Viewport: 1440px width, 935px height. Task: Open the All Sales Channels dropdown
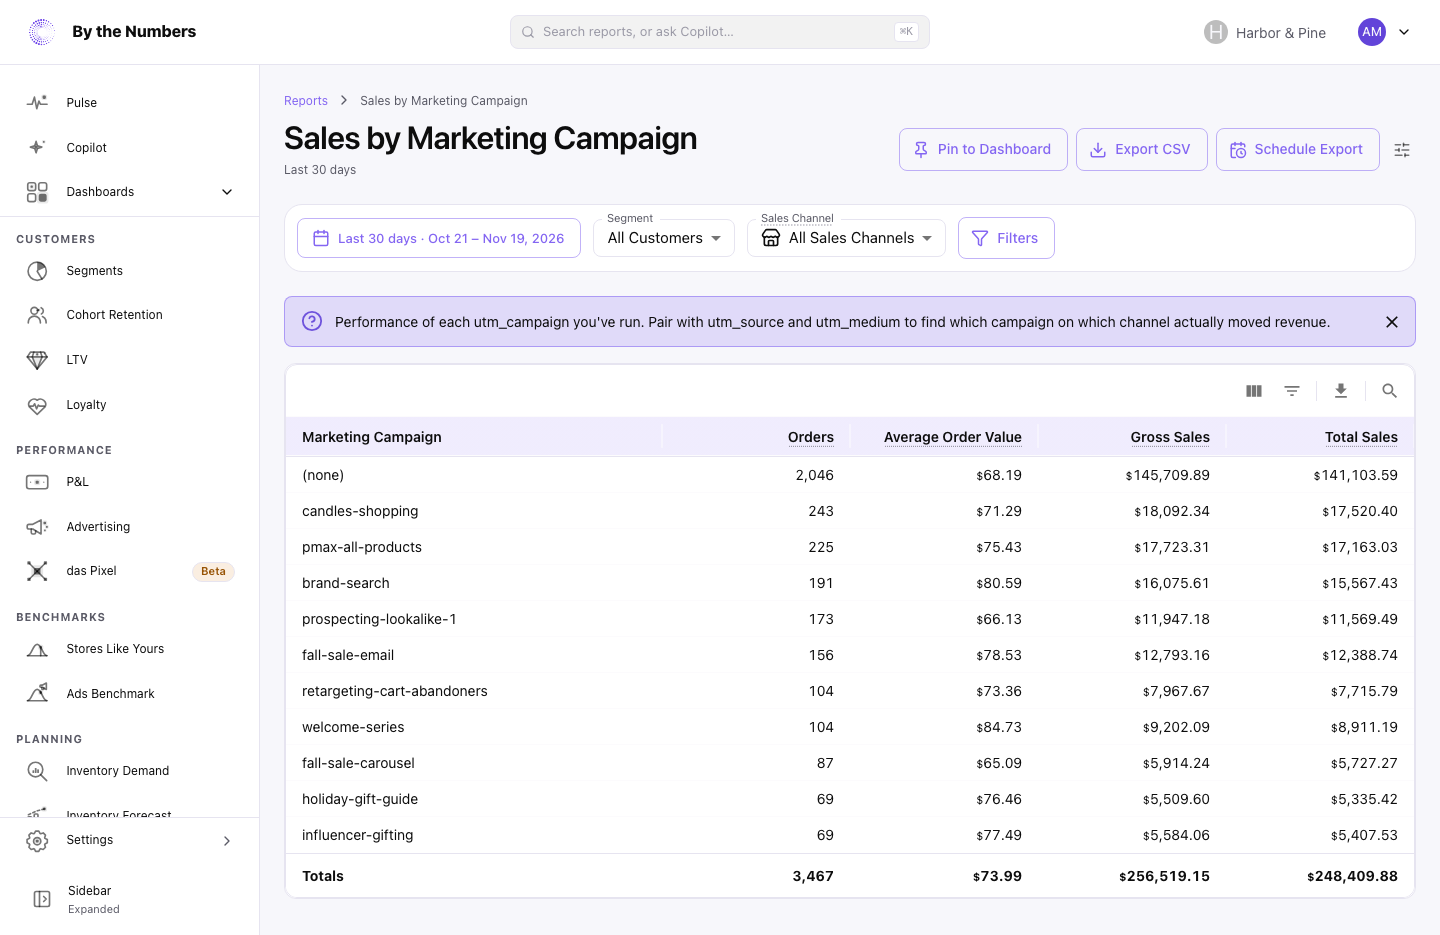tap(846, 238)
